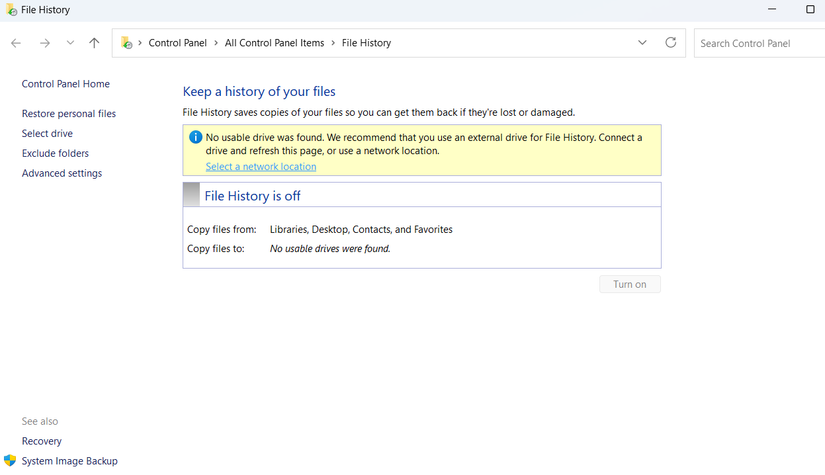Open the recent locations dropdown
Screen dimensions: 825x475
point(70,43)
